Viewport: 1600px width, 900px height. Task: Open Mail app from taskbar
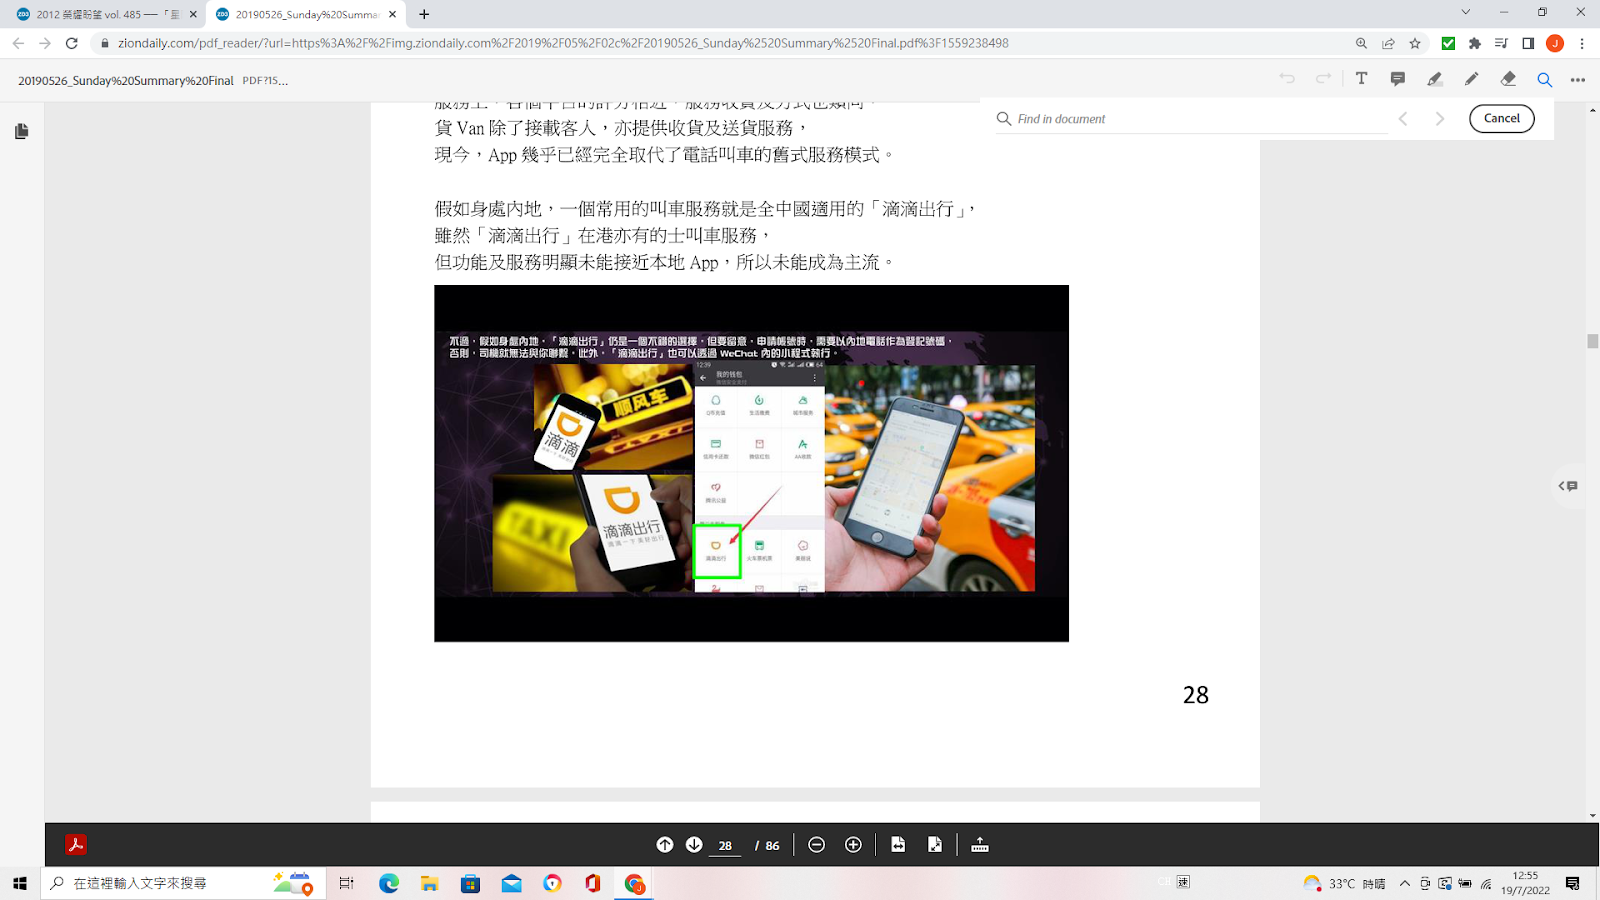(x=512, y=883)
